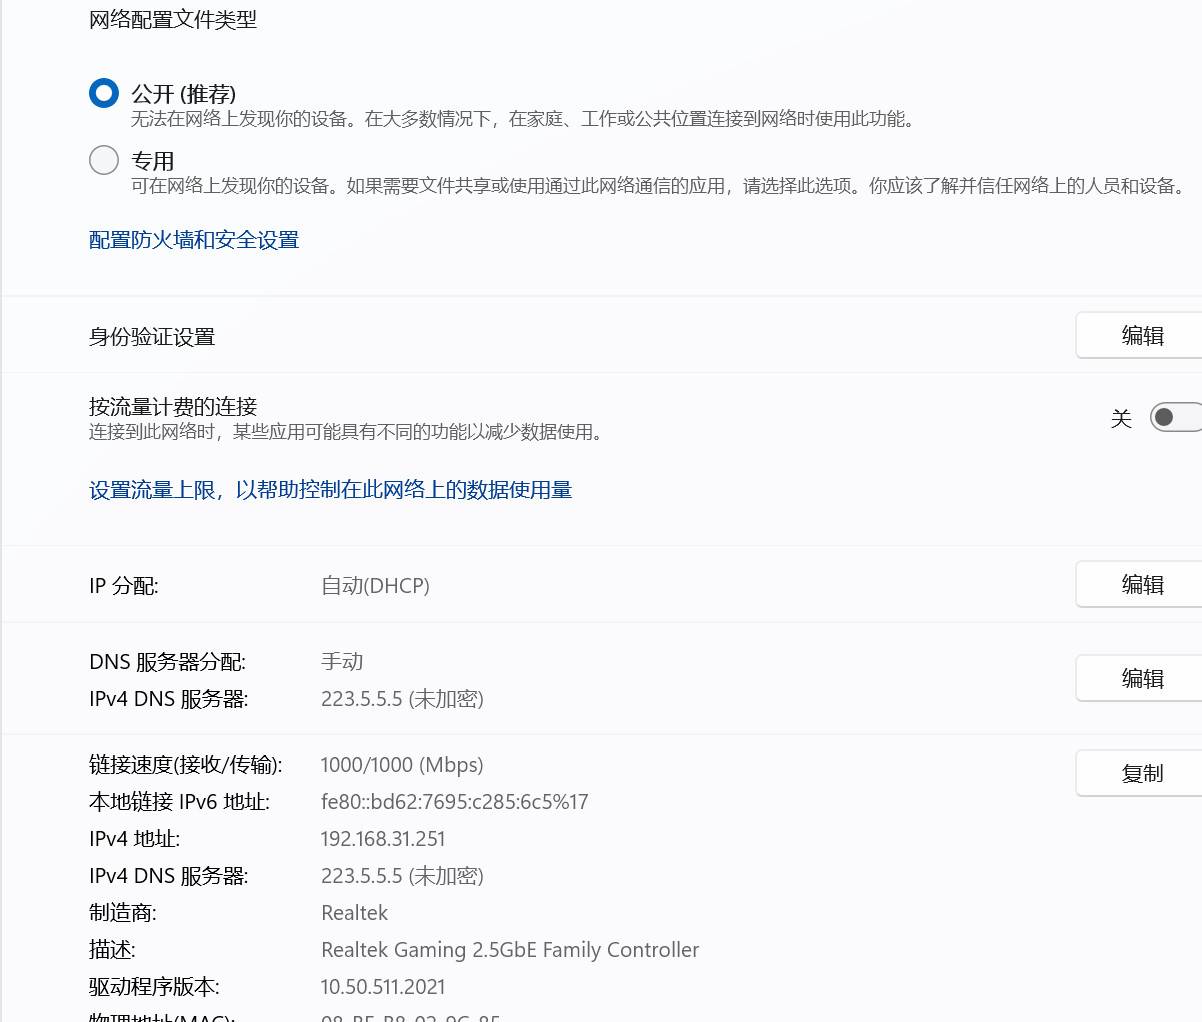Open 配置防火墙和安全设置 link
This screenshot has width=1202, height=1022.
194,240
